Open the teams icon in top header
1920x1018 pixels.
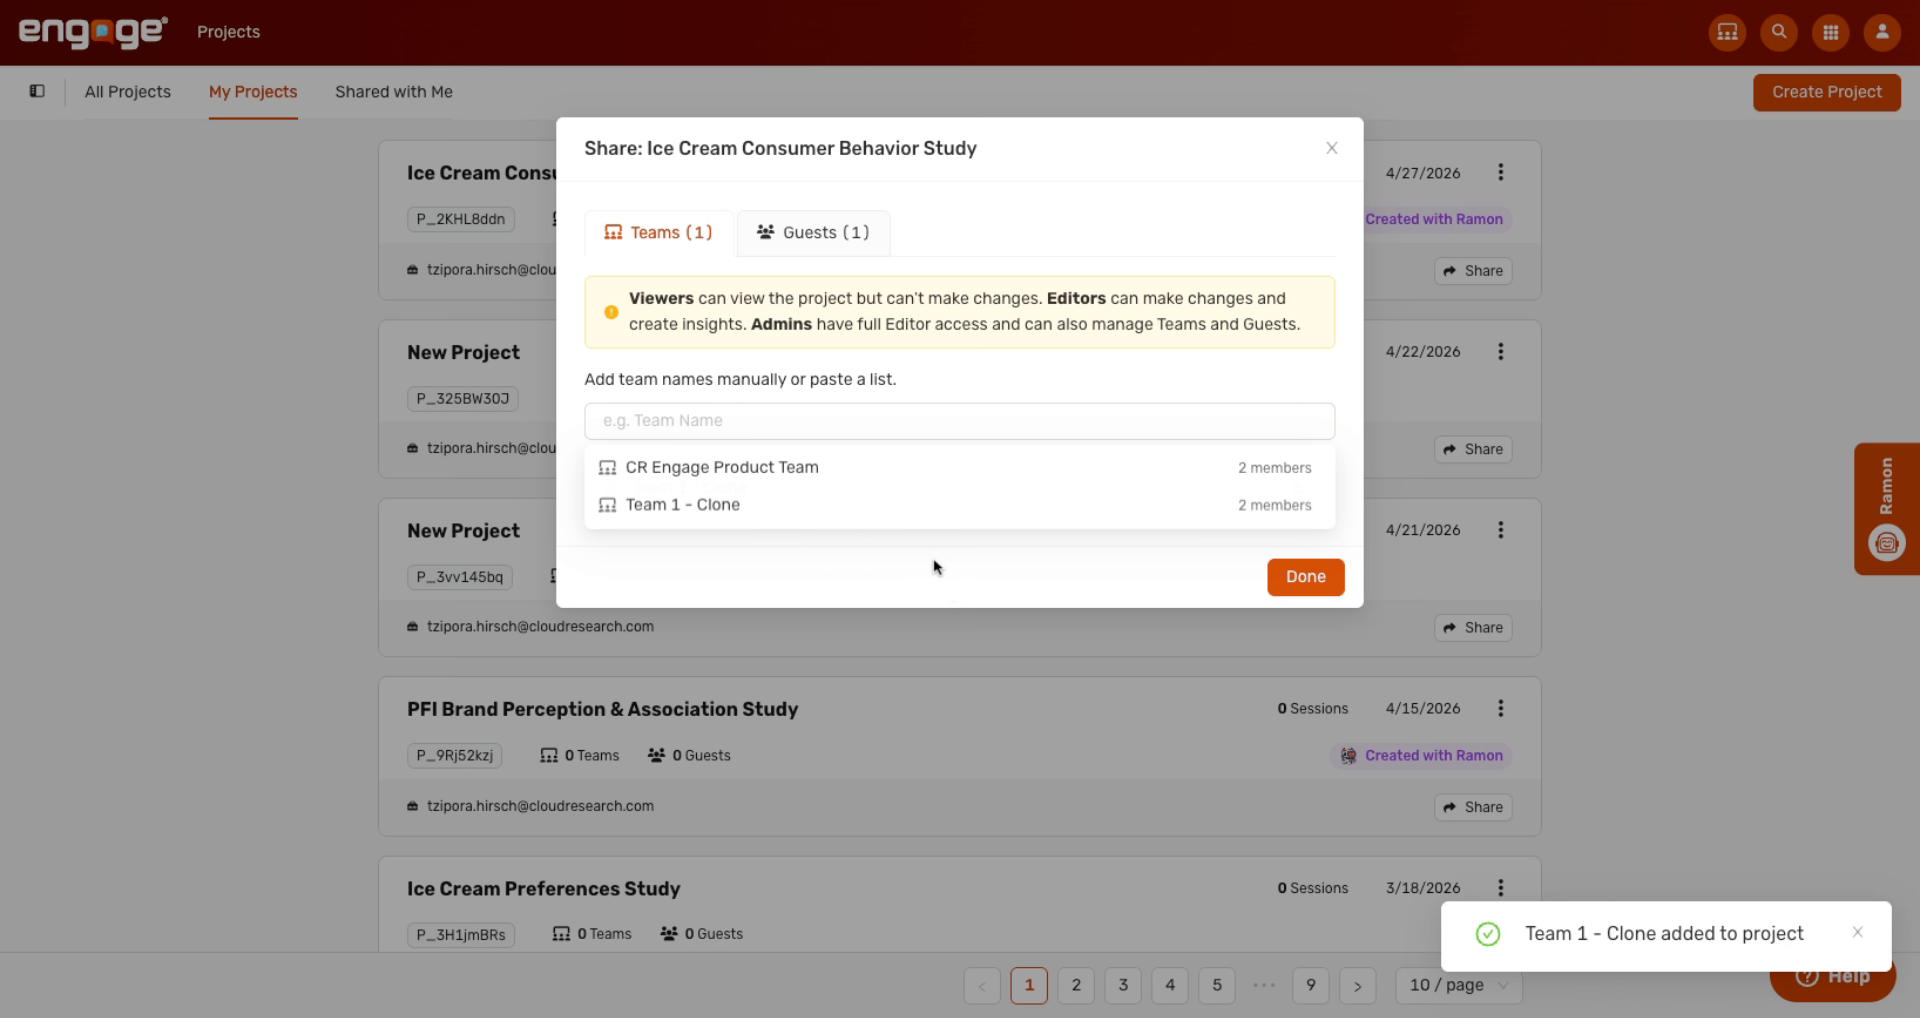pos(1727,32)
